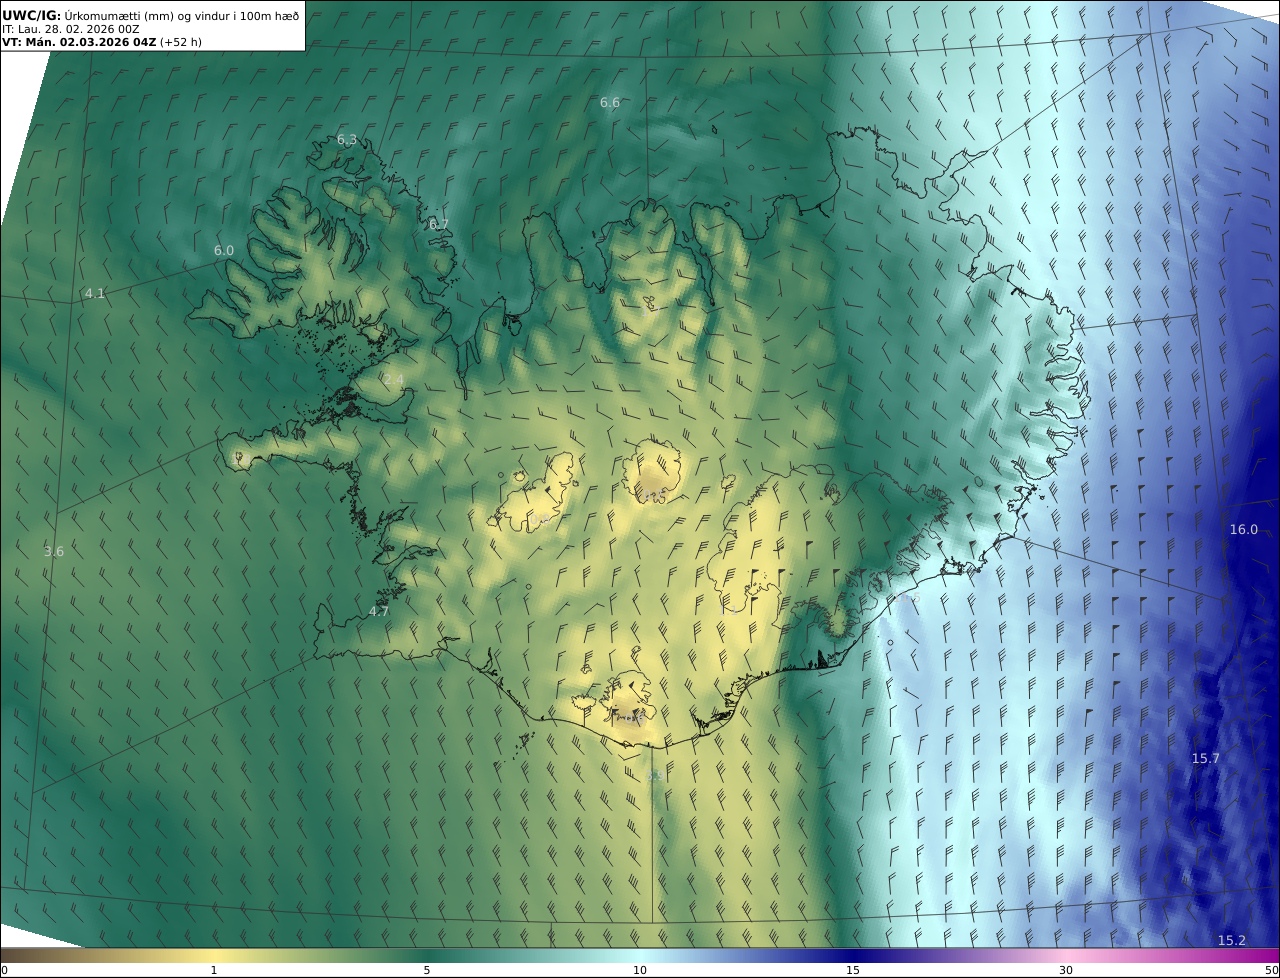Click the 6.0 value label on the map

click(x=224, y=250)
